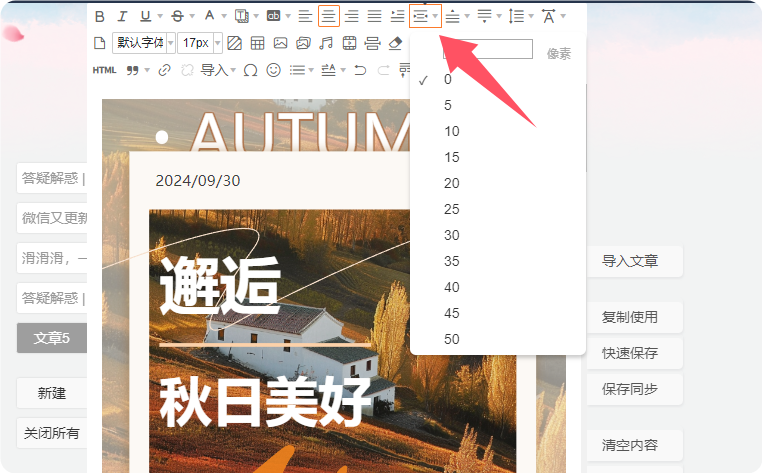
Task: Insert a video
Action: 349,43
